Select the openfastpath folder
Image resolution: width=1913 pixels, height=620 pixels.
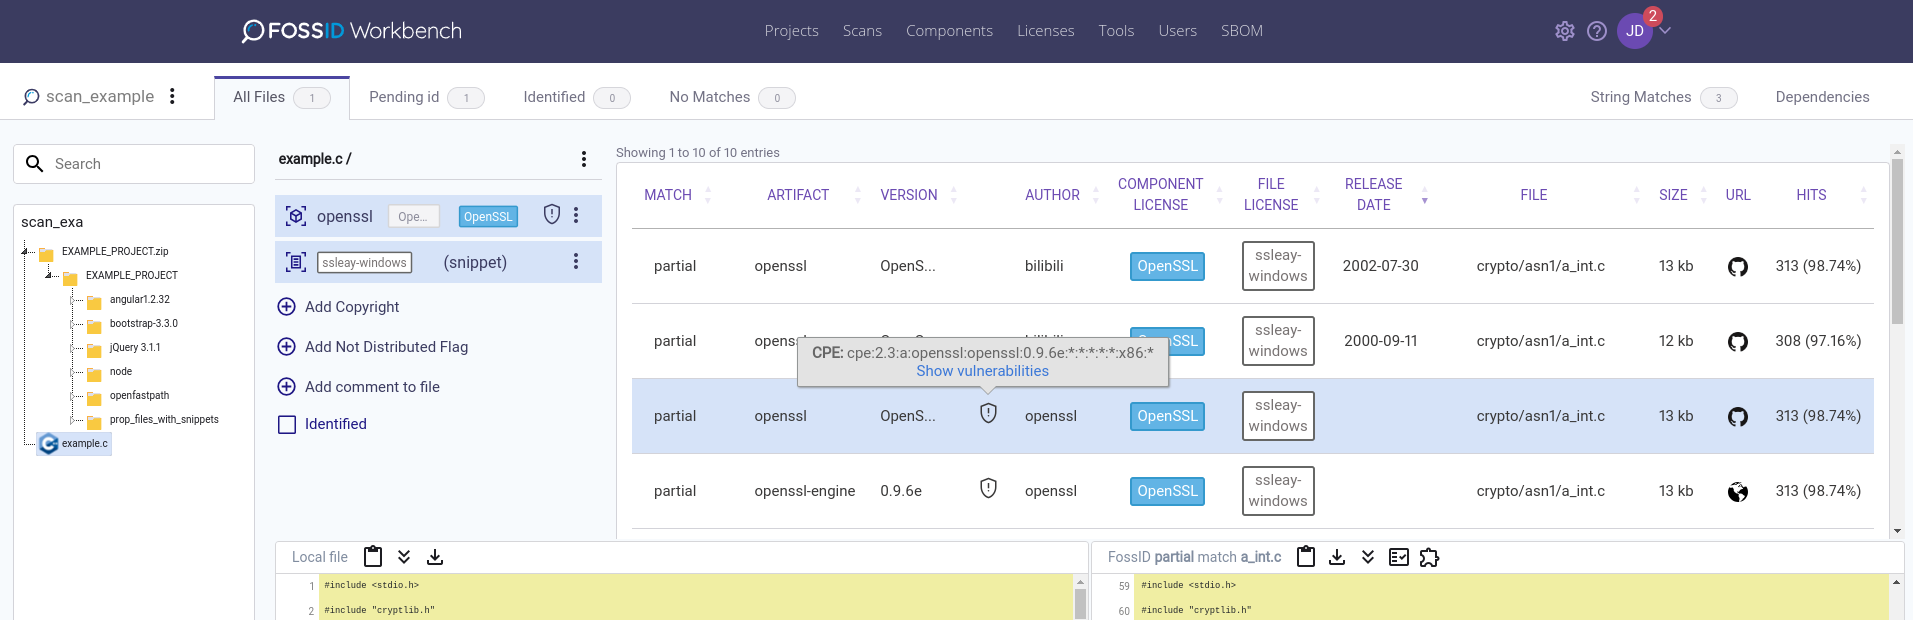[x=139, y=395]
